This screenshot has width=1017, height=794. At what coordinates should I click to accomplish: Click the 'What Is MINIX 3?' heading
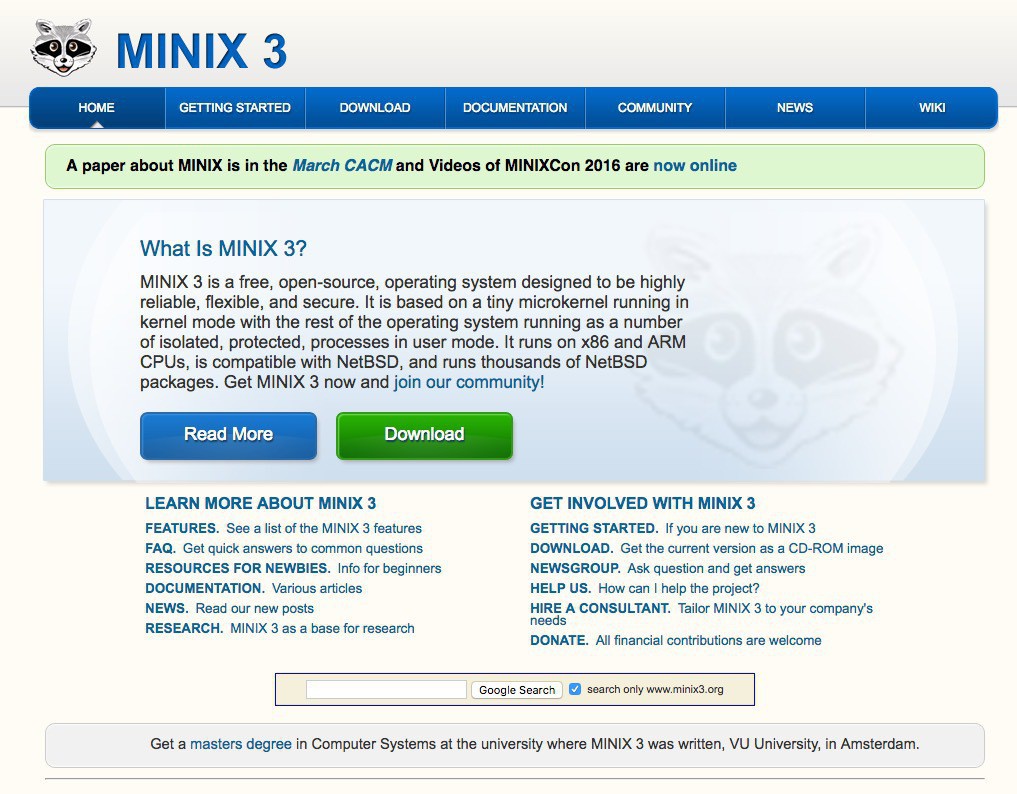pyautogui.click(x=223, y=248)
